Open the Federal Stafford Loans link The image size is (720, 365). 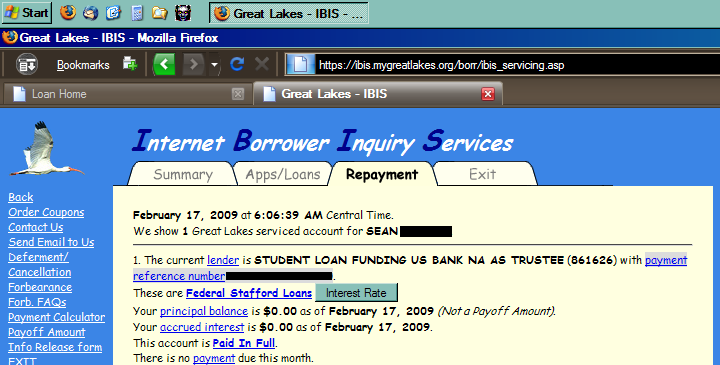(249, 293)
